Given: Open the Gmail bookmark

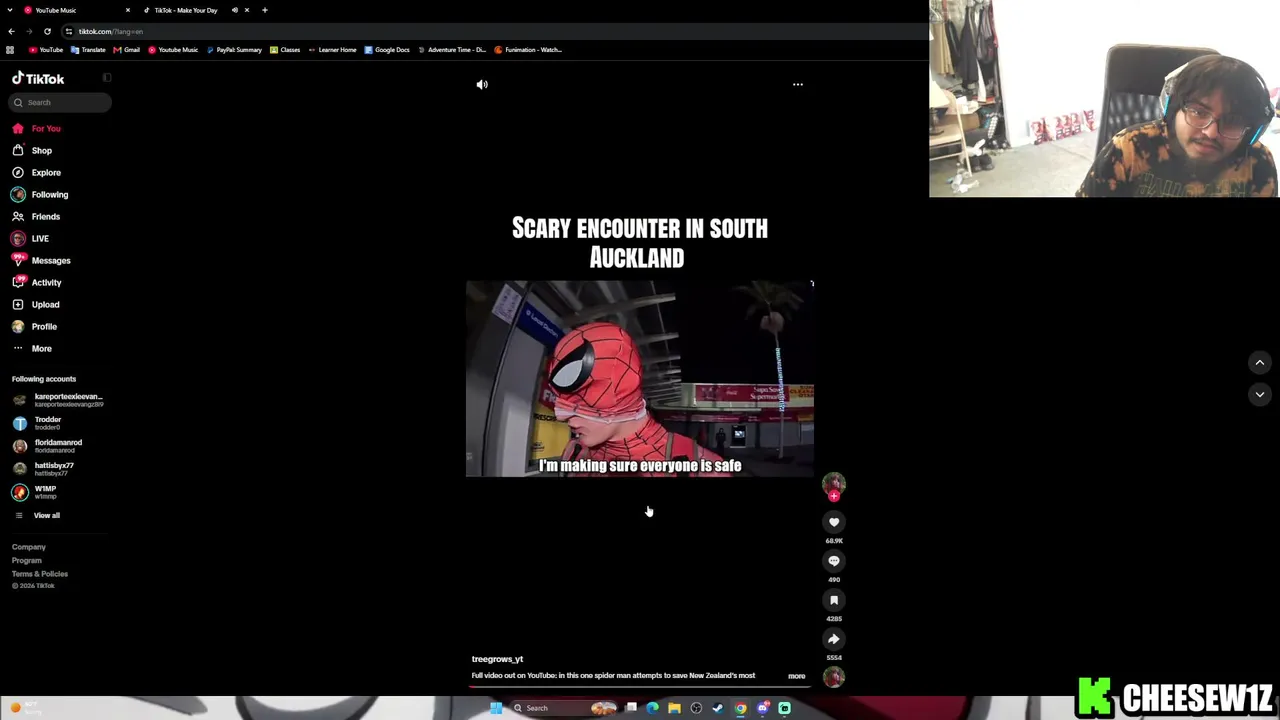Looking at the screenshot, I should (127, 50).
